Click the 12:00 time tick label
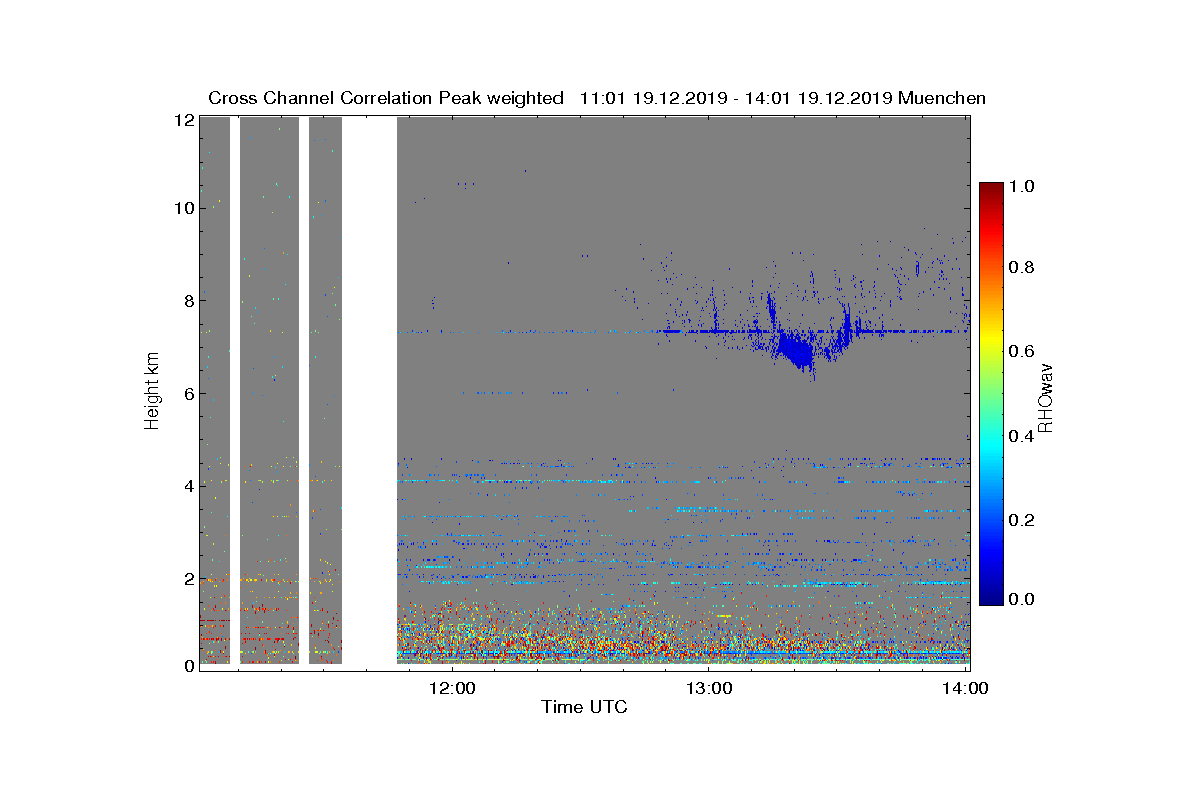The image size is (1200, 800). pyautogui.click(x=453, y=688)
